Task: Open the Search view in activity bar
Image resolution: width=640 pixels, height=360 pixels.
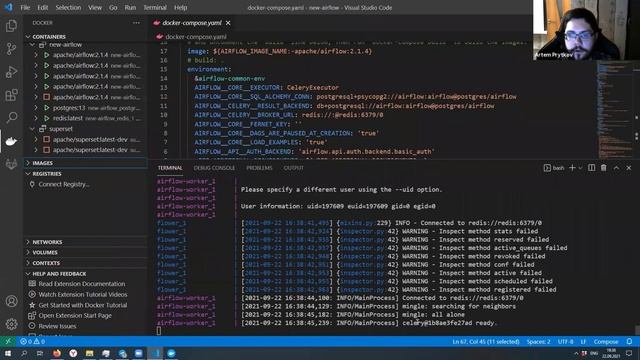Action: tap(11, 118)
